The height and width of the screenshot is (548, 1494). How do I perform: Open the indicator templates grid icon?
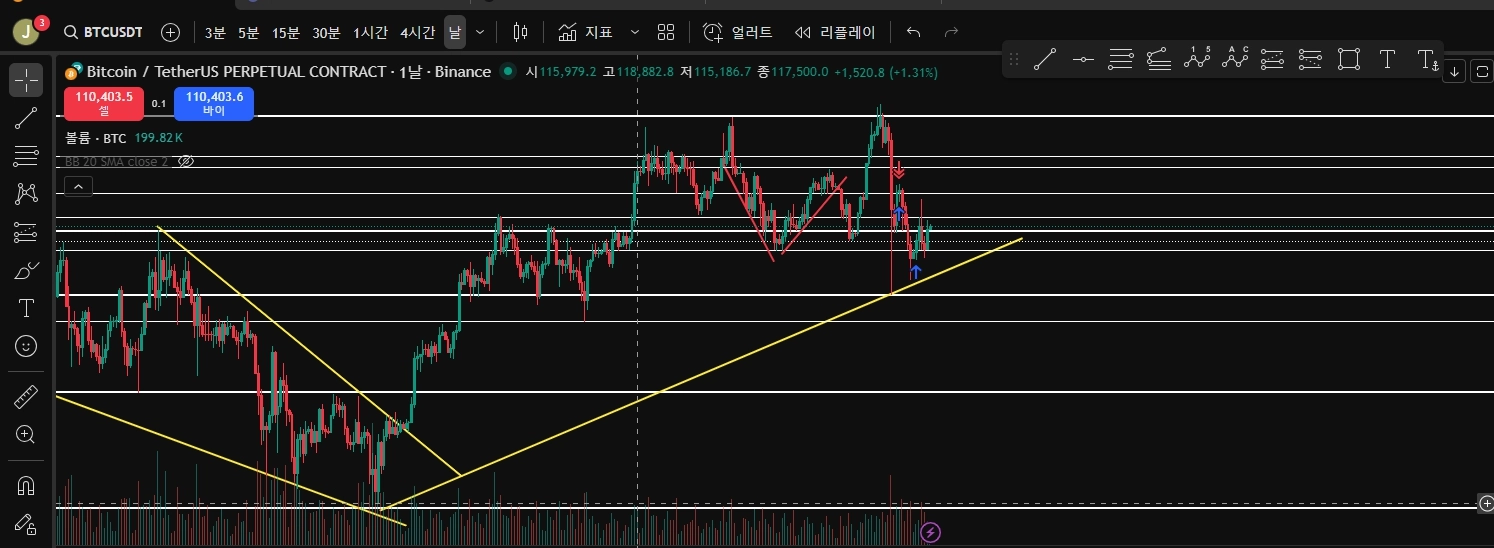(666, 32)
